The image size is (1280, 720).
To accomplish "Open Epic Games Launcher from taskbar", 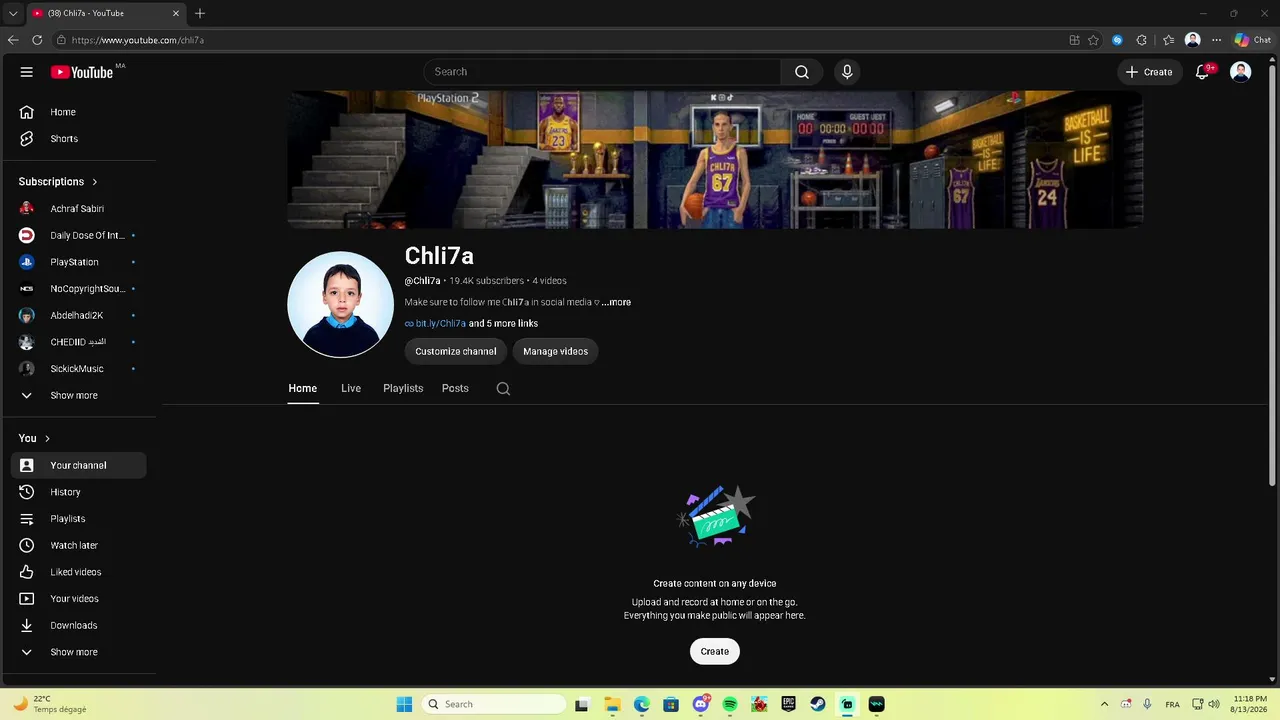I will point(789,704).
